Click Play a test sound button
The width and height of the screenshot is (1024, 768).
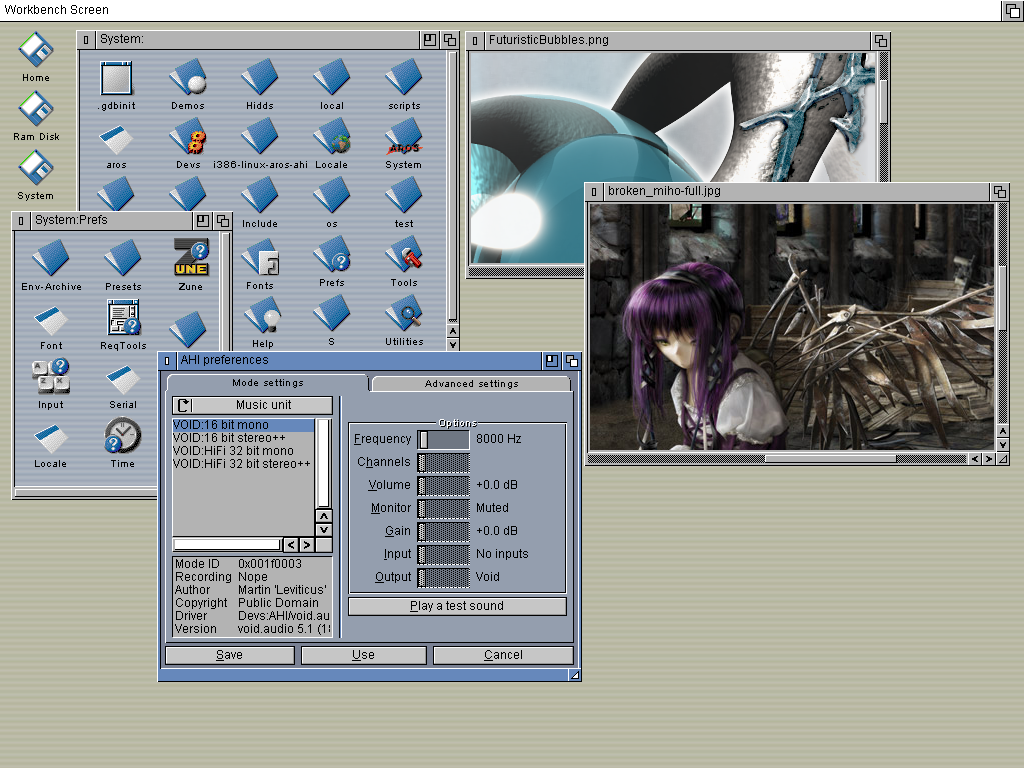tap(457, 606)
